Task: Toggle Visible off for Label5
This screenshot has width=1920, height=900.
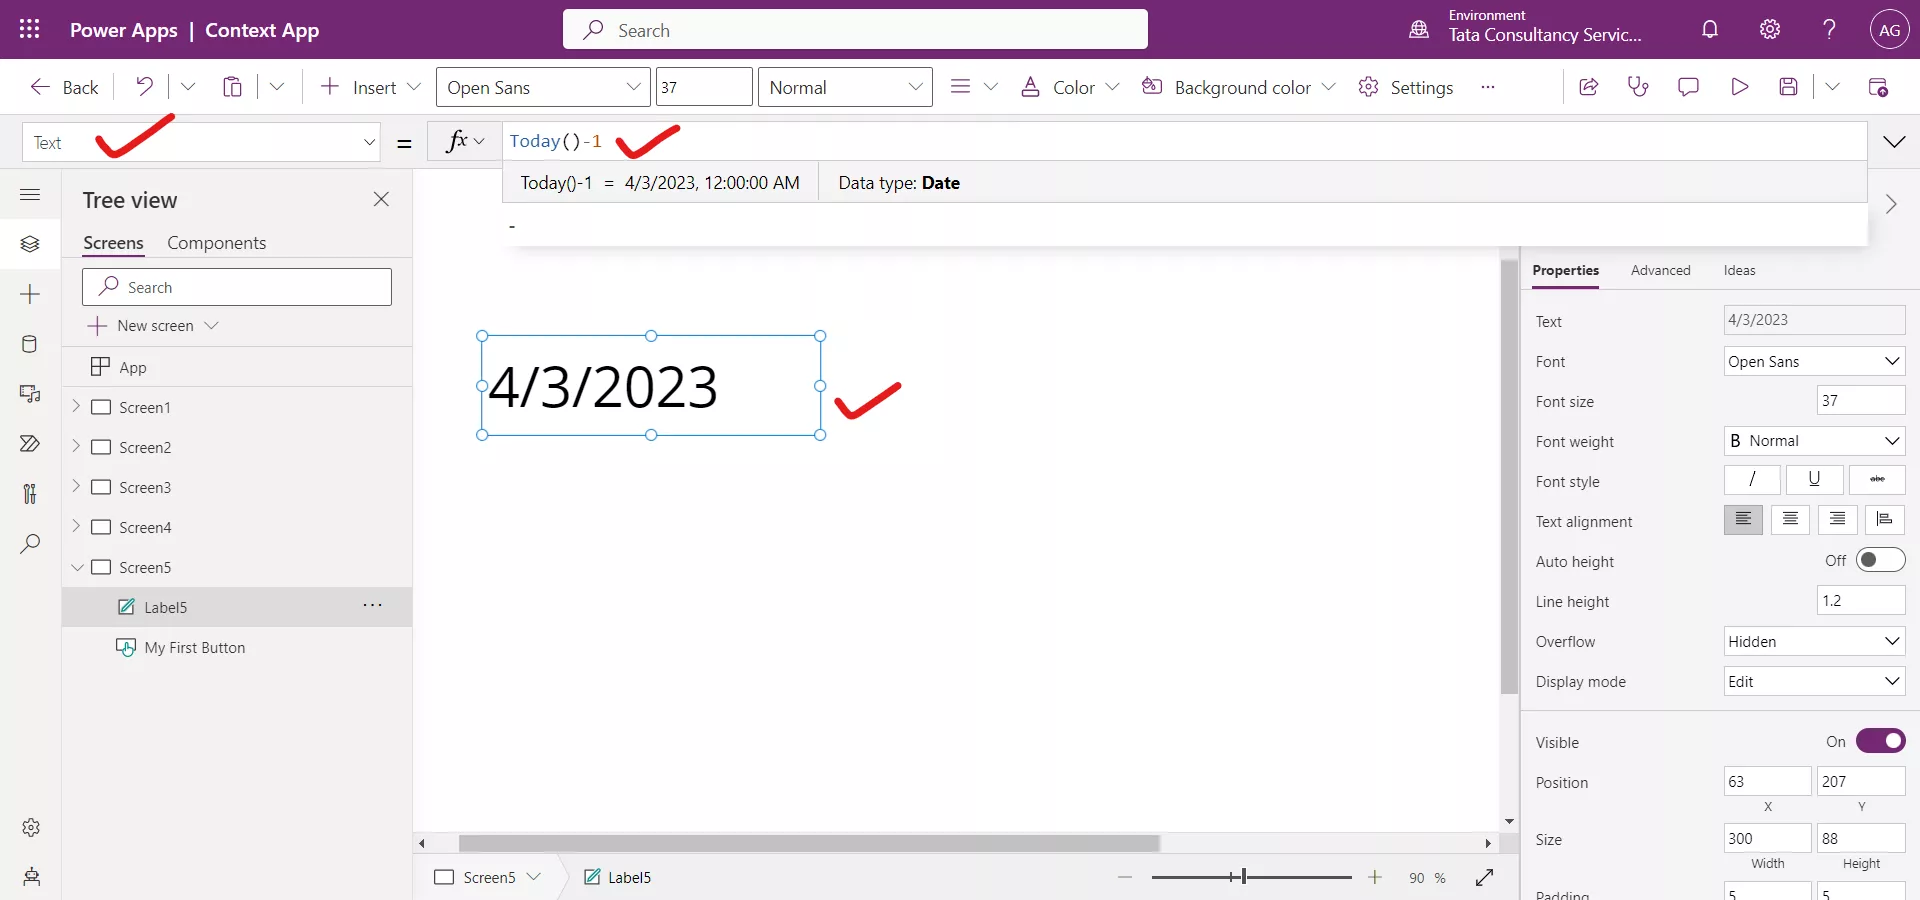Action: click(1880, 741)
